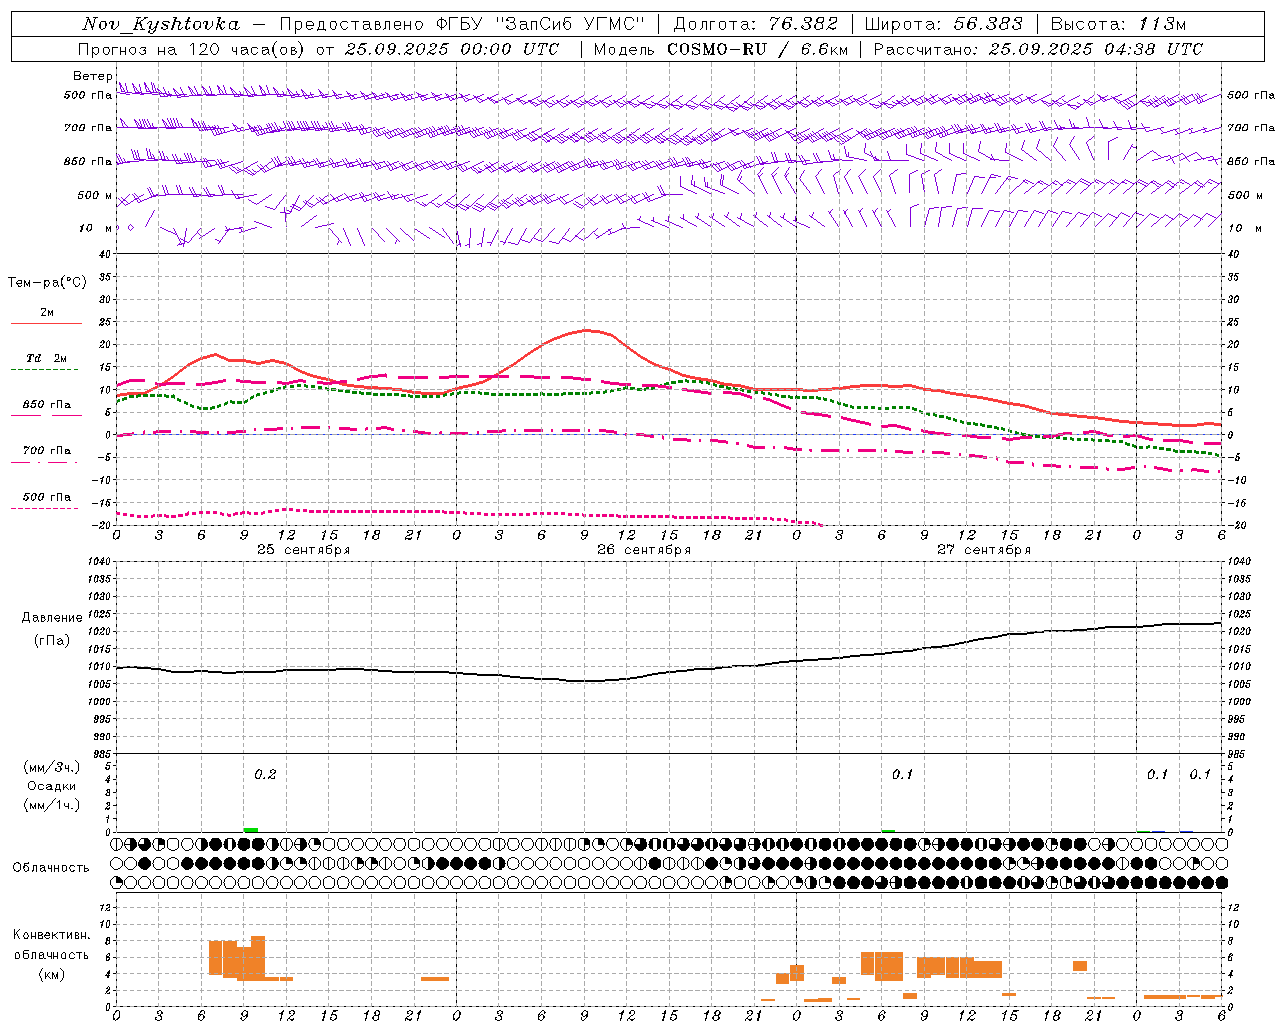This screenshot has height=1024, width=1280.
Task: Click the peak of the red 2м temperature curve
Action: (x=586, y=330)
